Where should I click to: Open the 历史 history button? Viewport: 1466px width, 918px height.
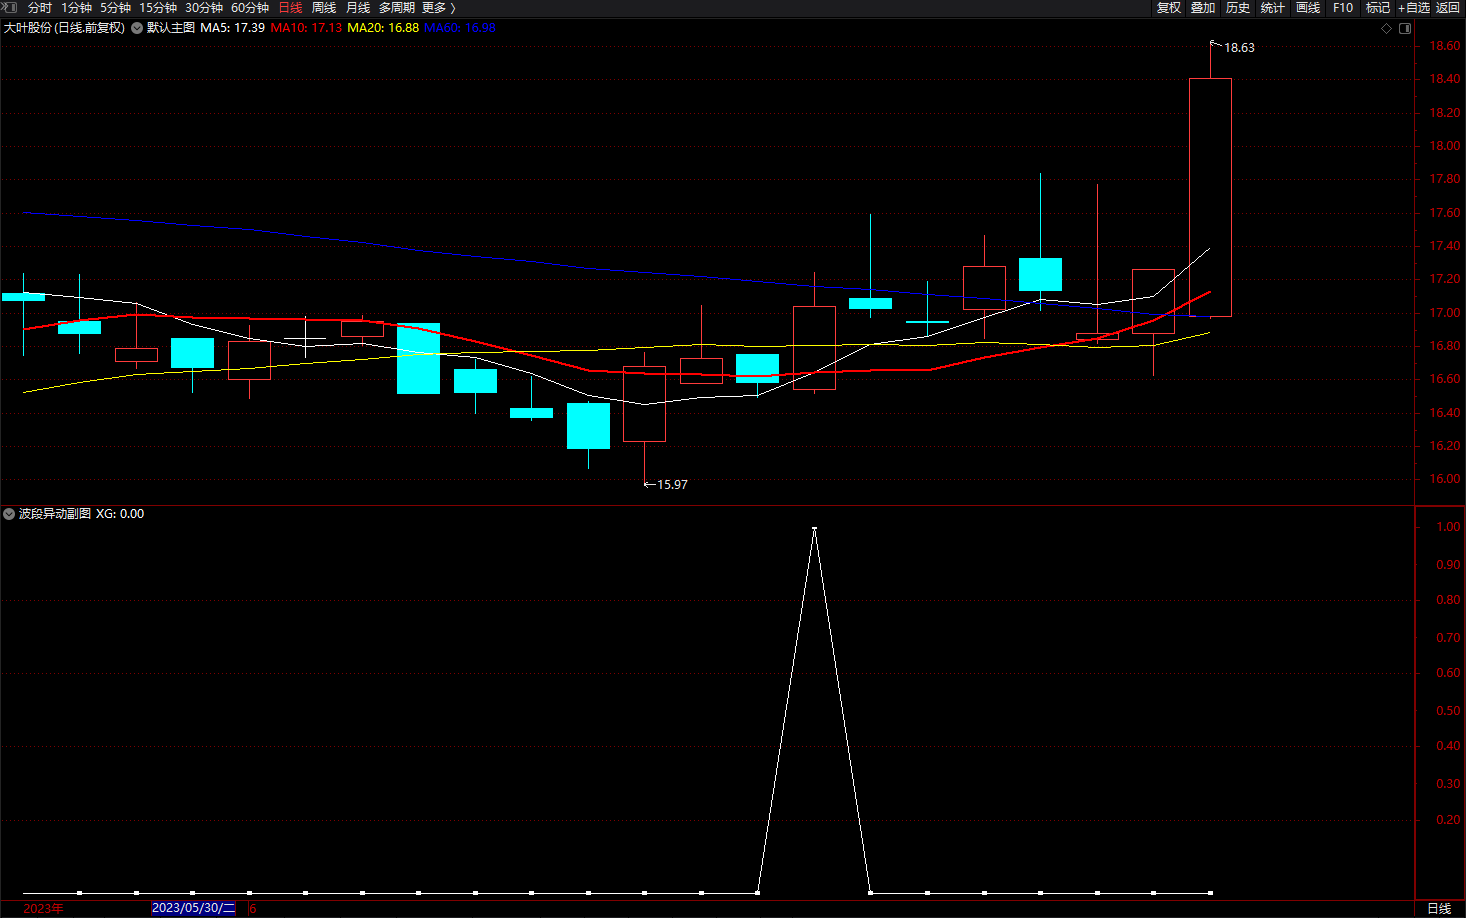(1238, 8)
